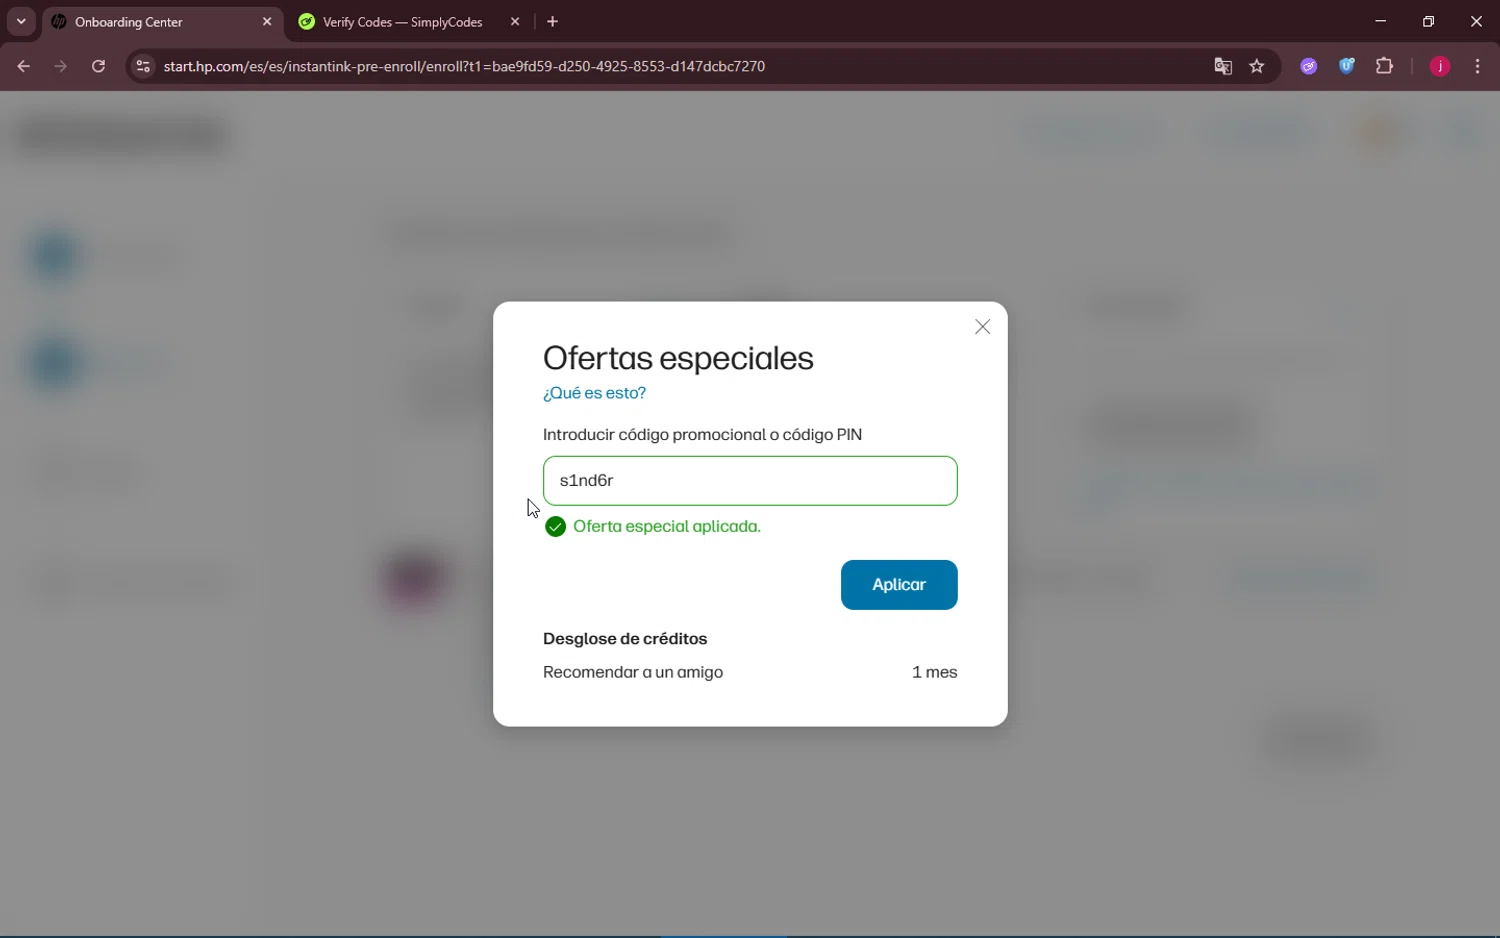View site information icon in address bar
Viewport: 1500px width, 938px height.
[143, 66]
